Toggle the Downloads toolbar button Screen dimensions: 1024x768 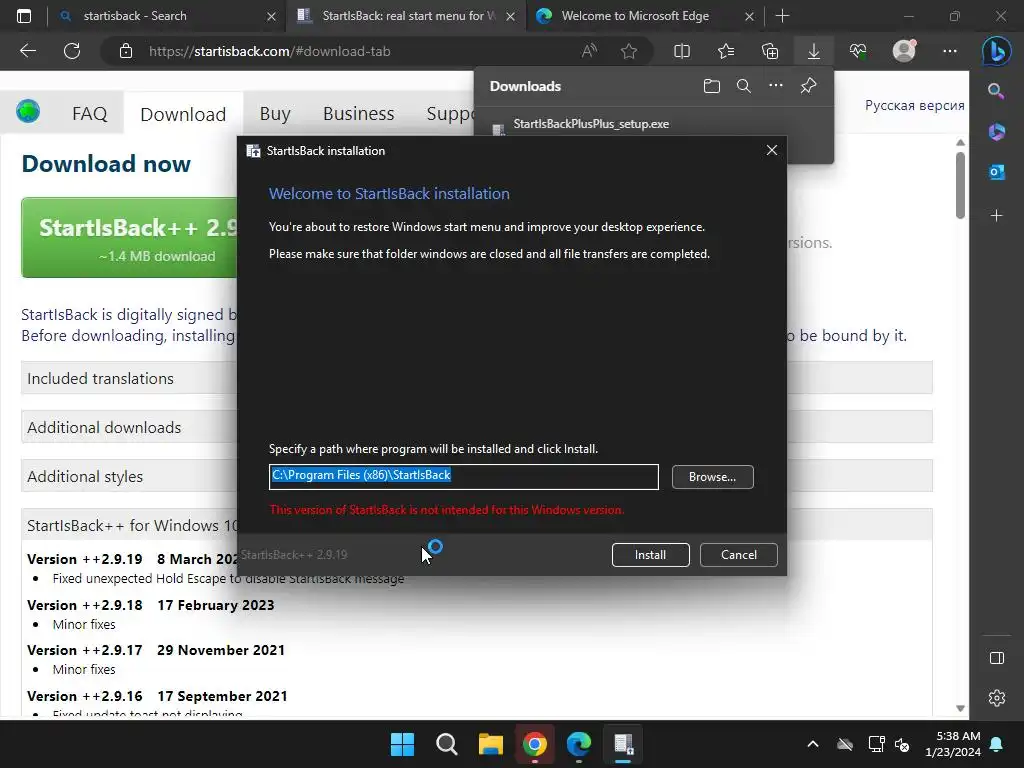814,51
